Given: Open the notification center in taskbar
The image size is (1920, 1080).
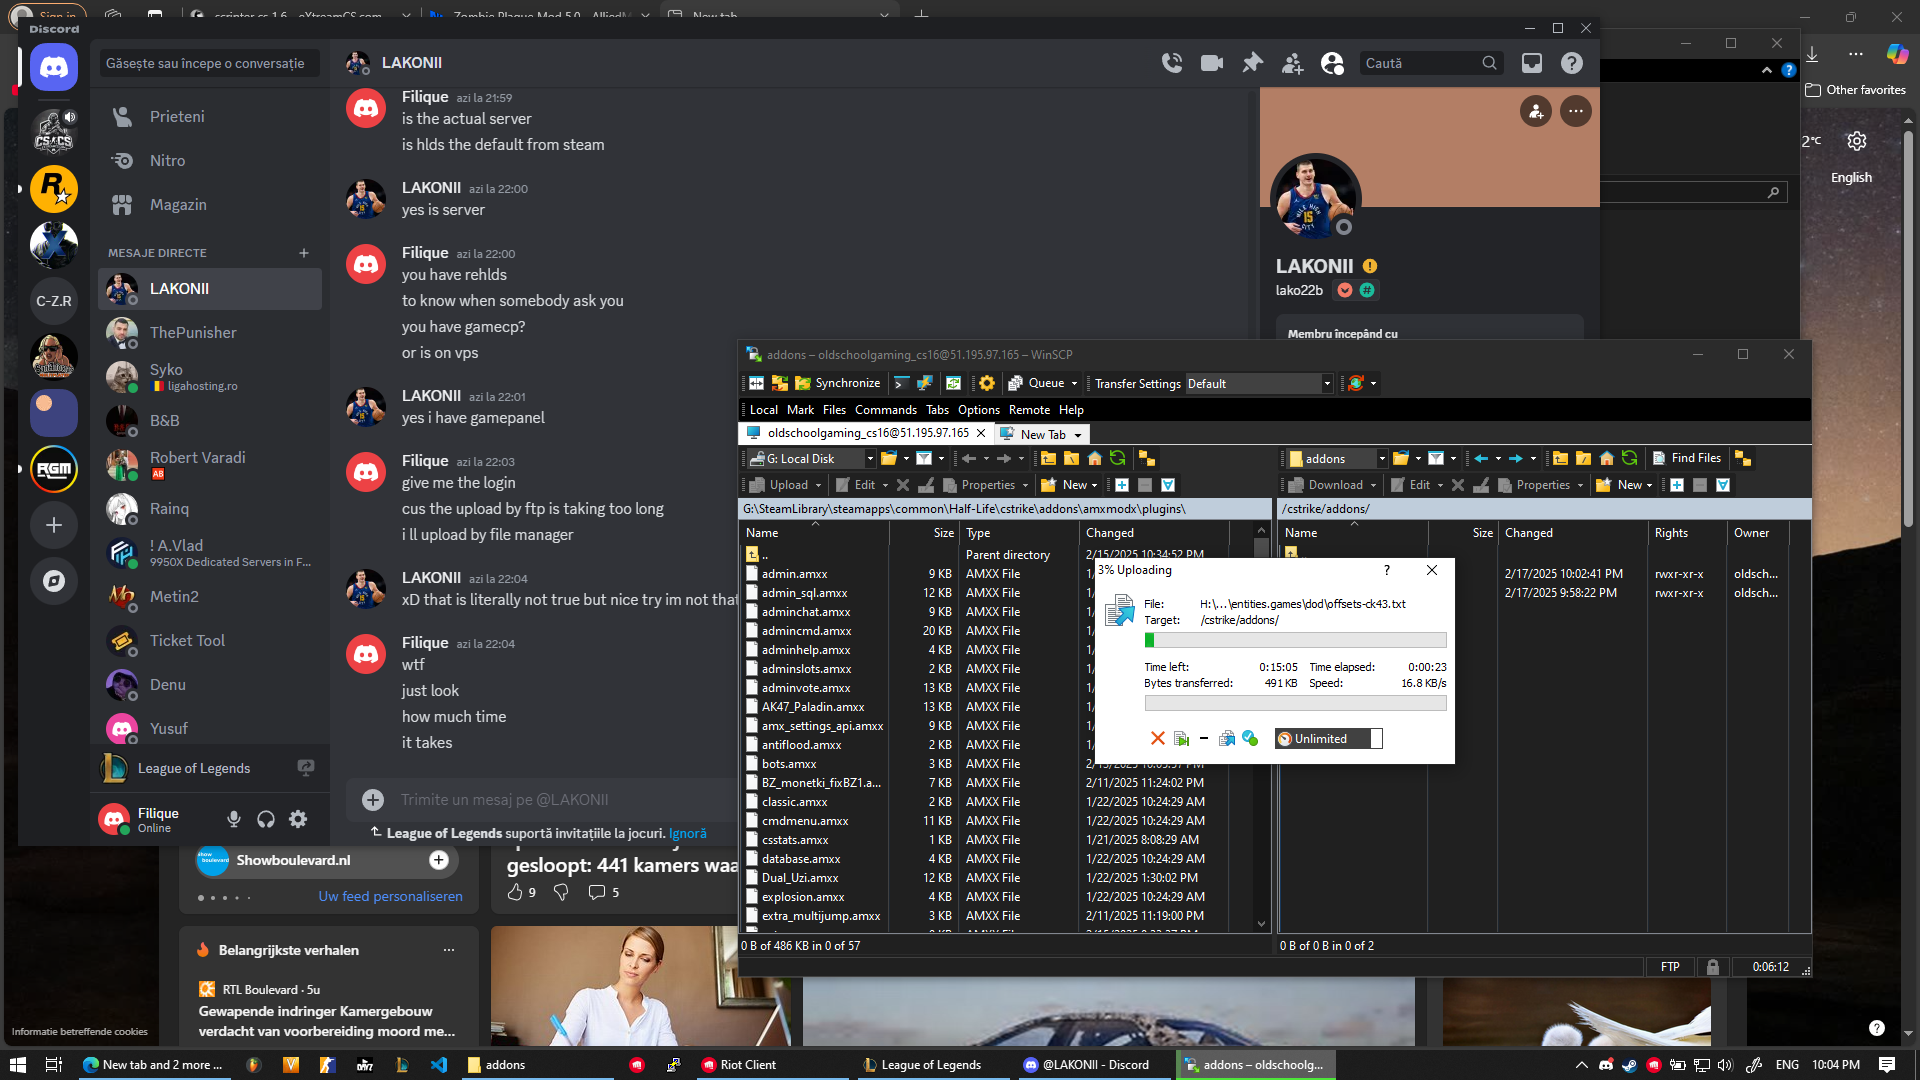Looking at the screenshot, I should click(1887, 1065).
